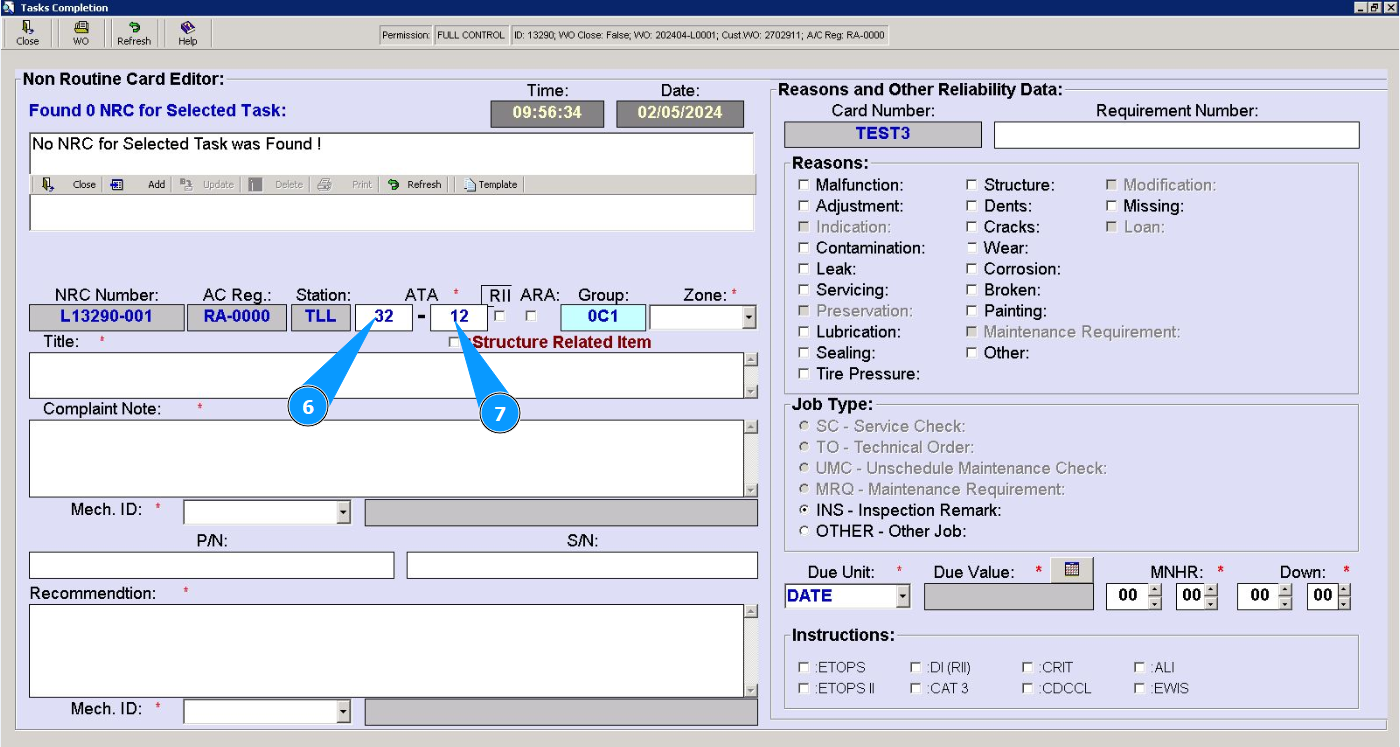The height and width of the screenshot is (747, 1400).
Task: Click the Requirement Number input field
Action: 1176,135
